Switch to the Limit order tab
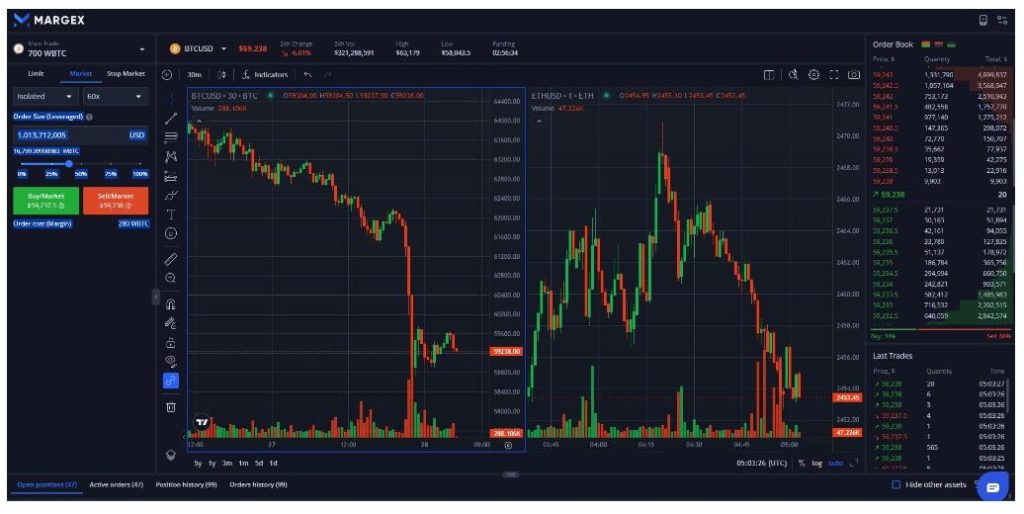 click(x=36, y=74)
